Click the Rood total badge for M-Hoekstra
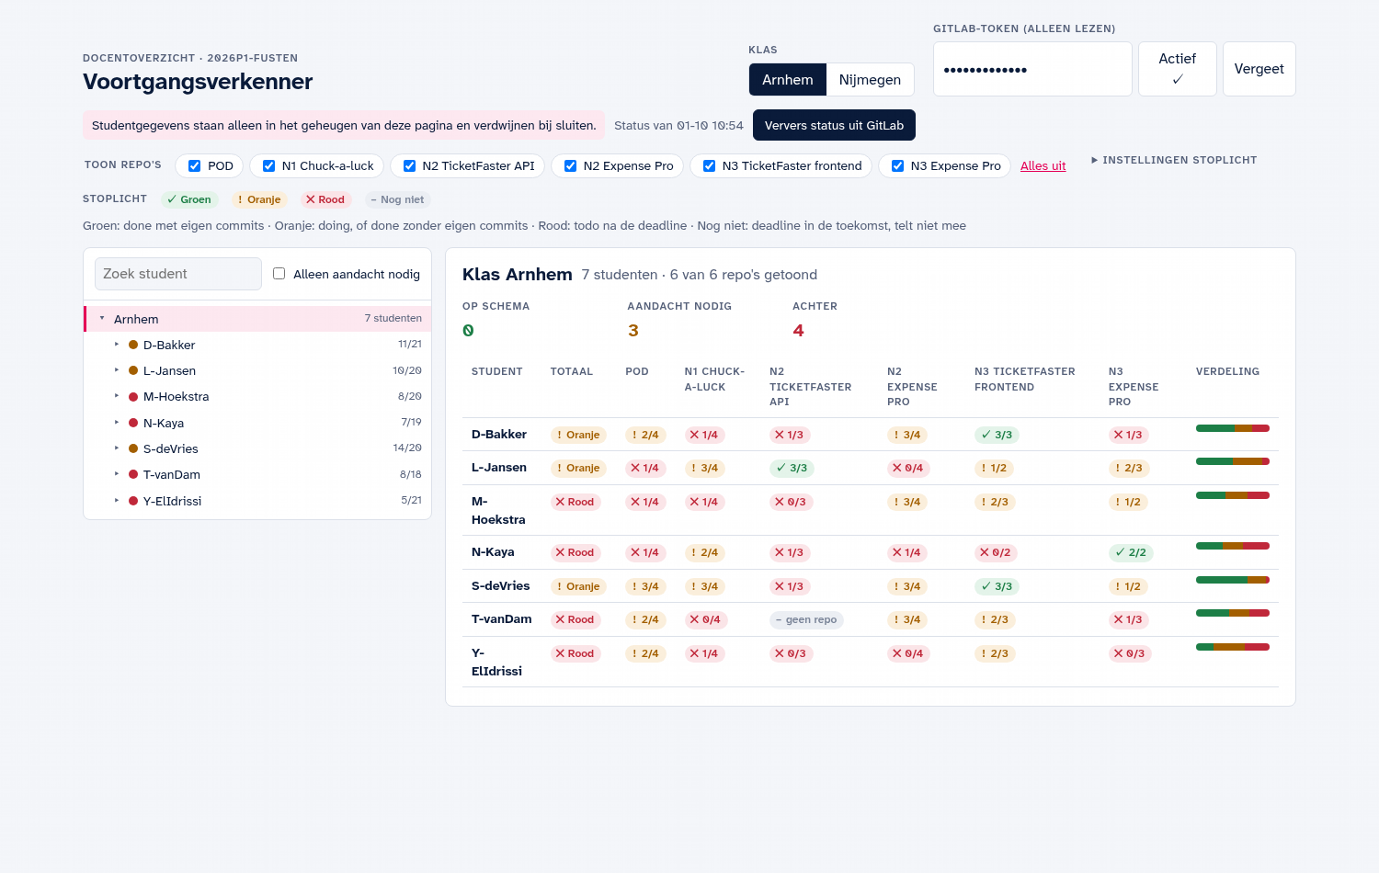The image size is (1379, 873). pos(575,502)
